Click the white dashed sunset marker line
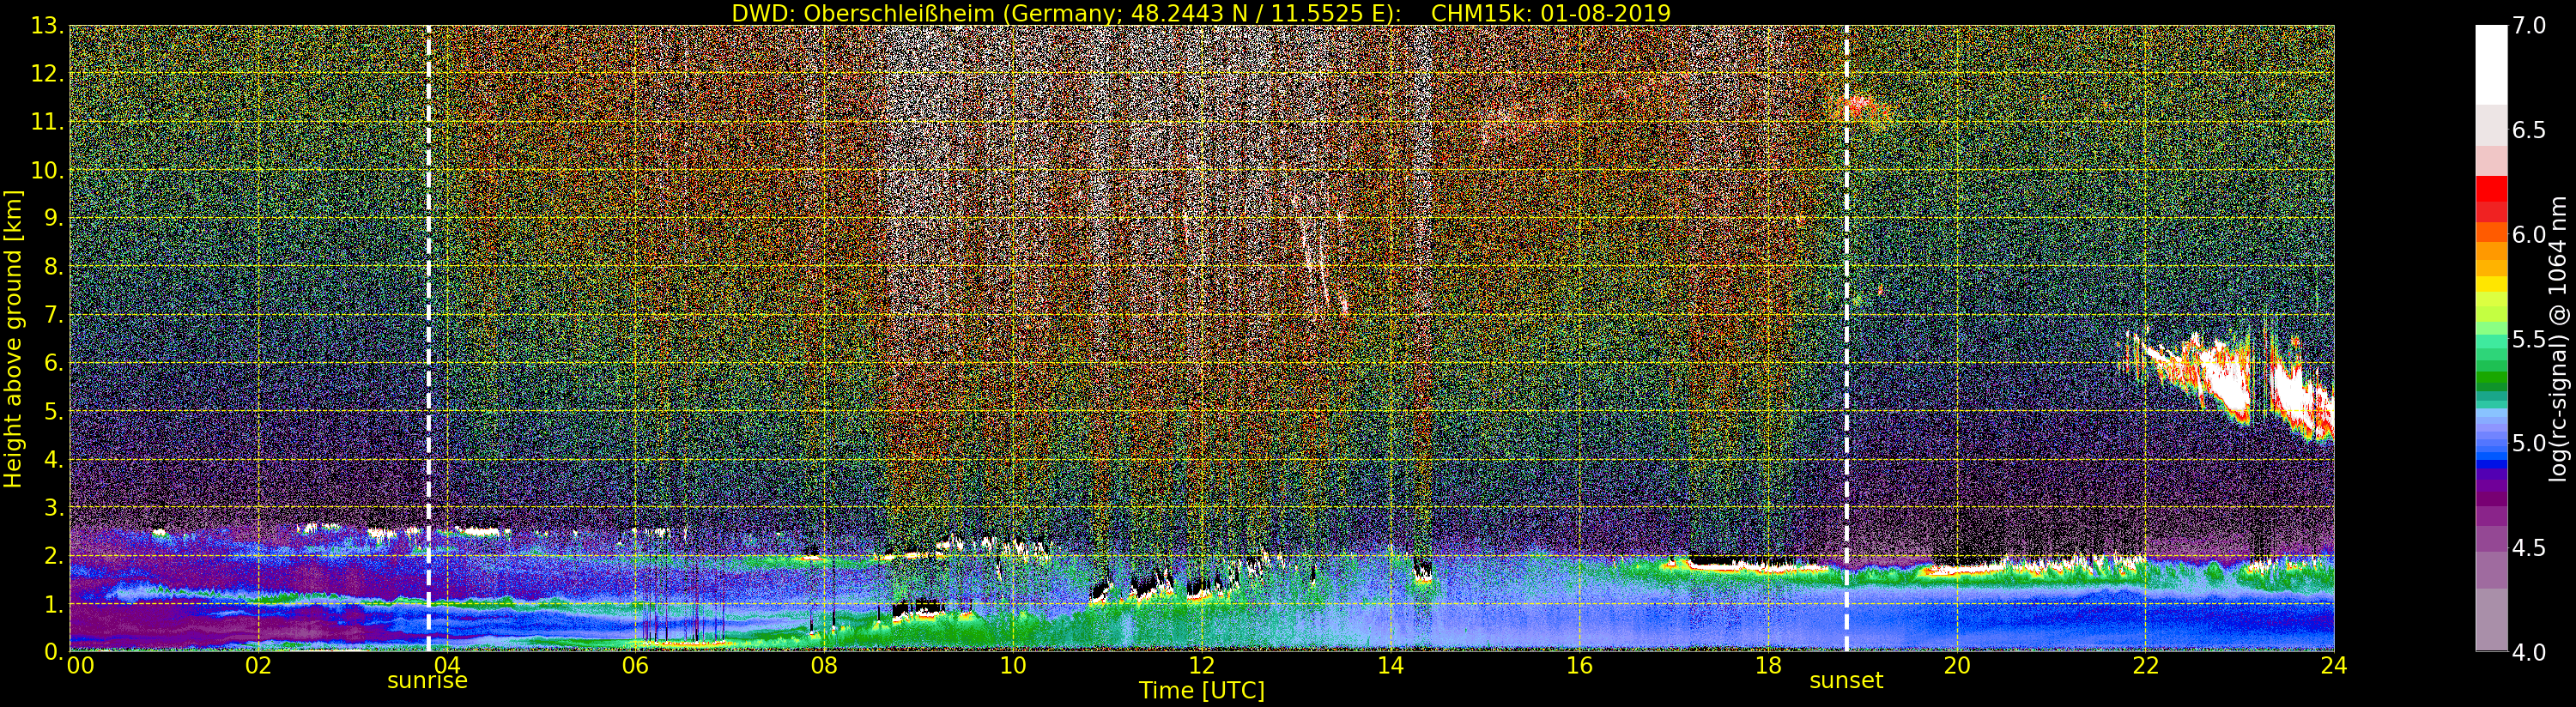 1846,338
